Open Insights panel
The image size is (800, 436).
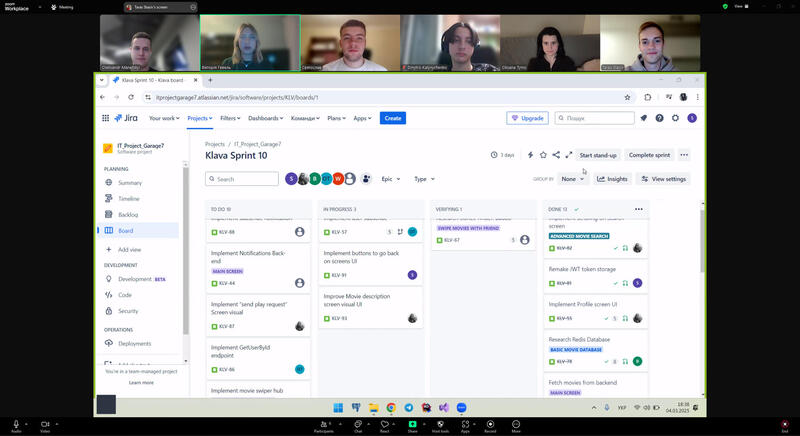(x=612, y=179)
